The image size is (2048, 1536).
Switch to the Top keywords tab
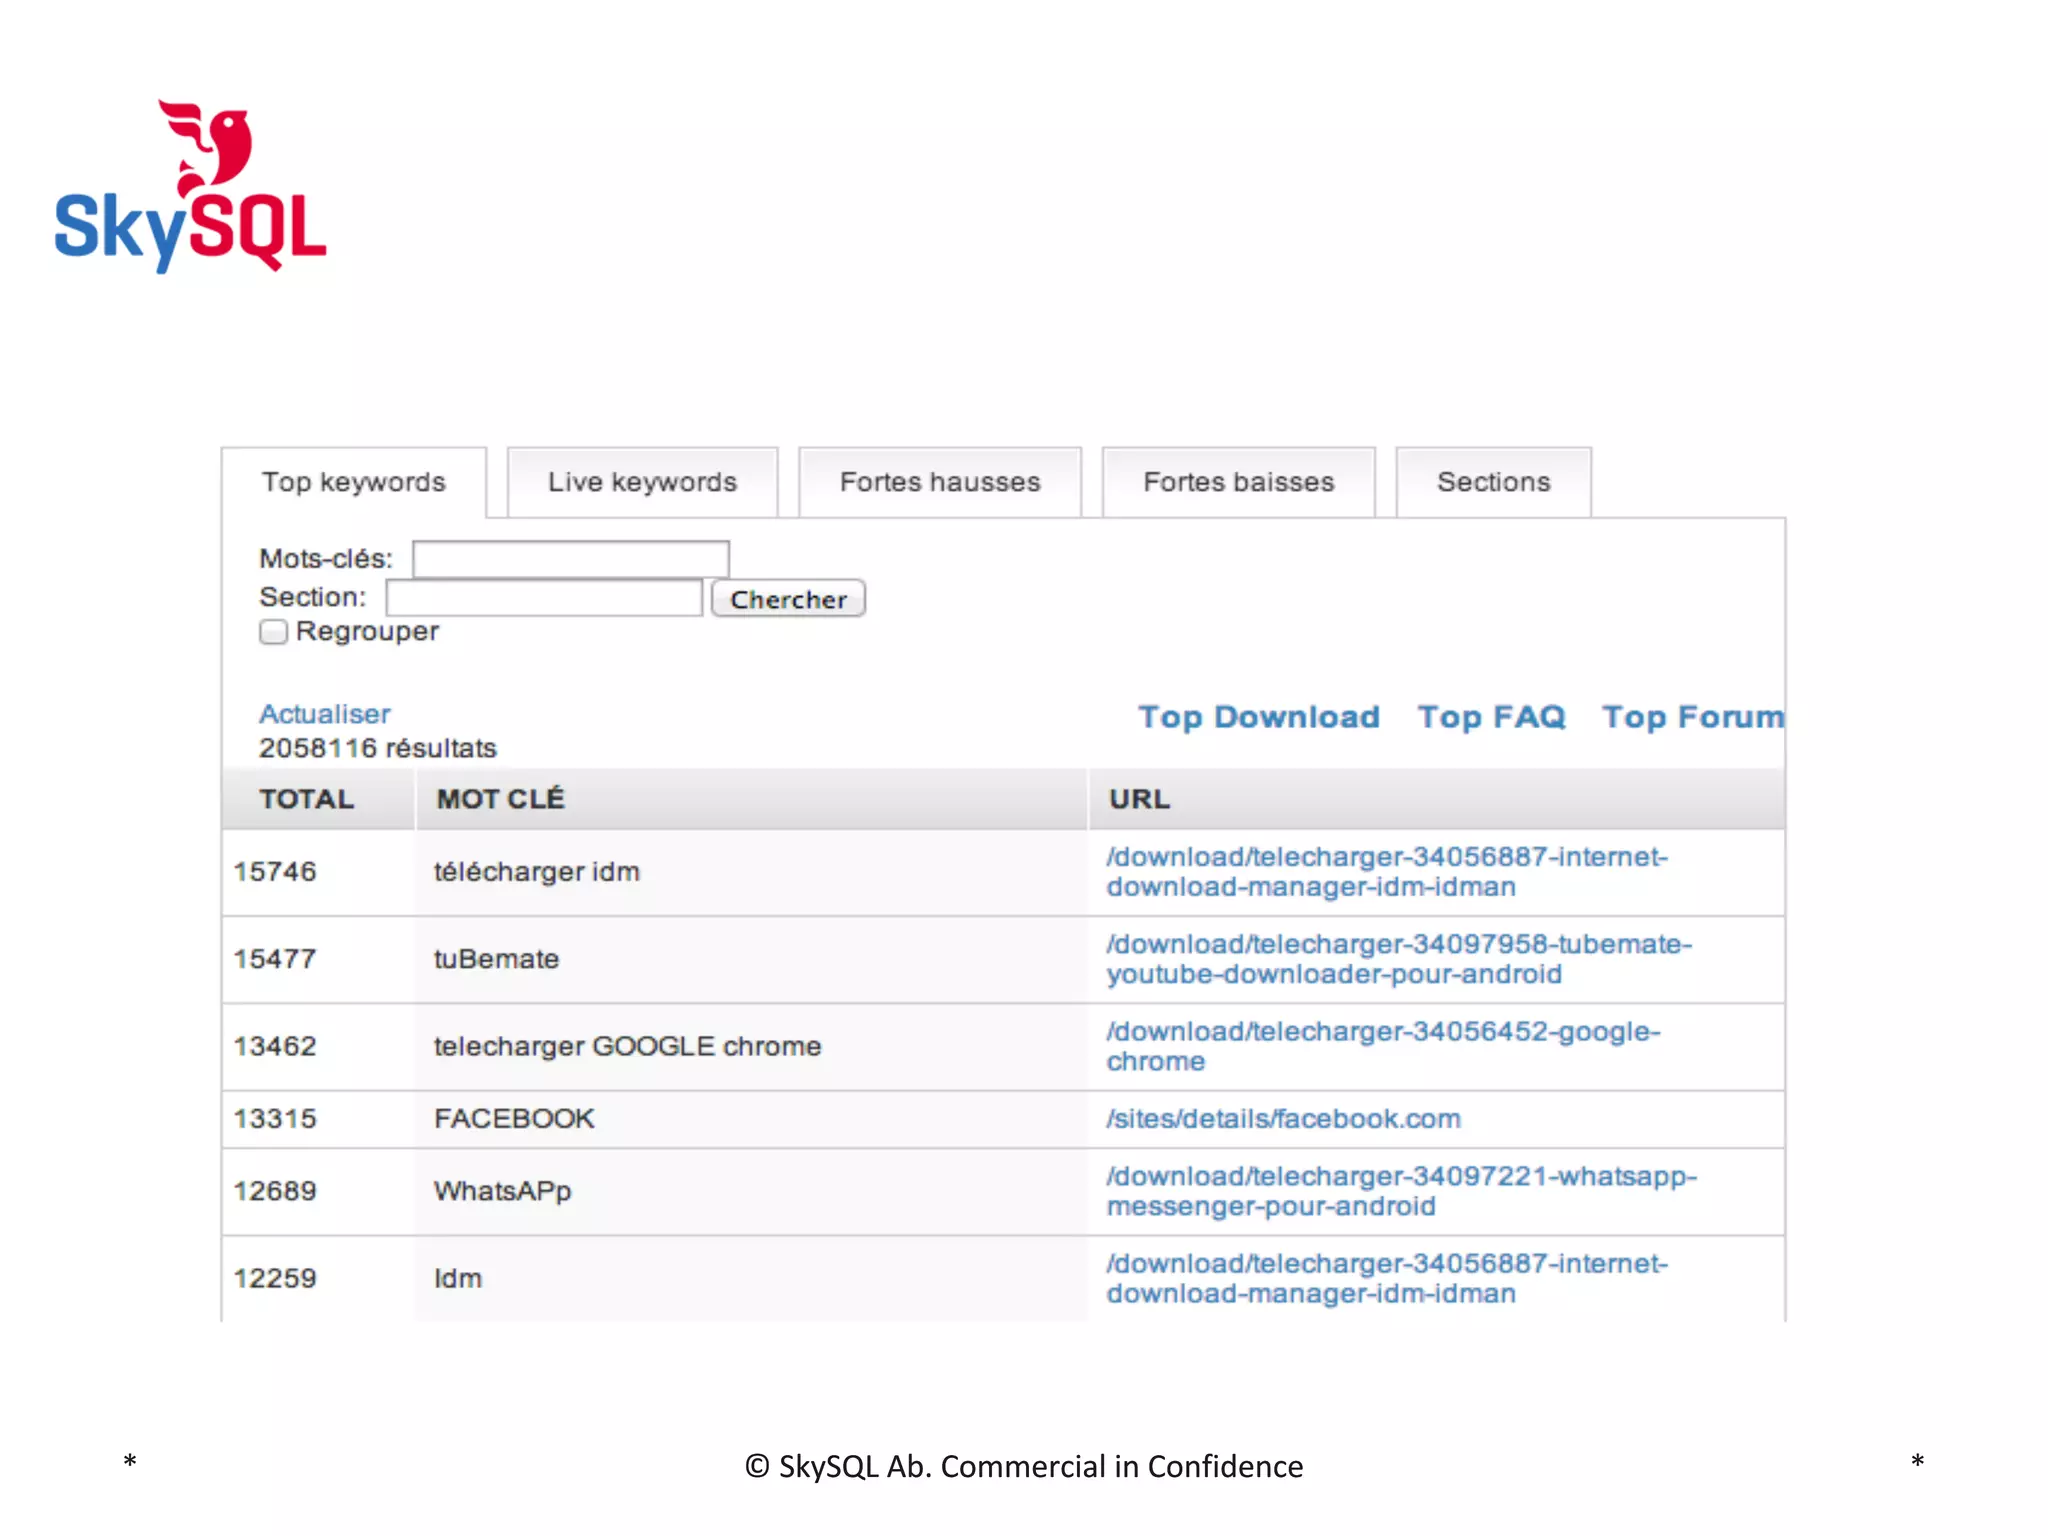[x=353, y=482]
